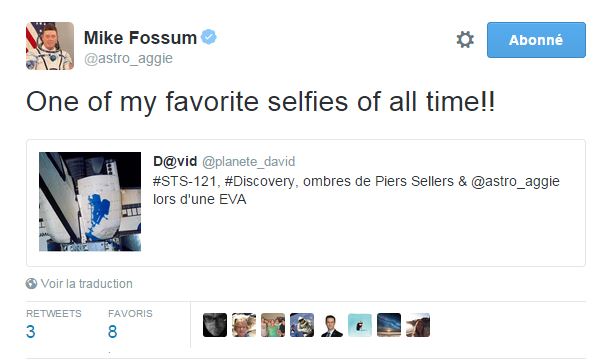Open Mike Fossum's profile avatar
612x361 pixels.
[x=50, y=46]
